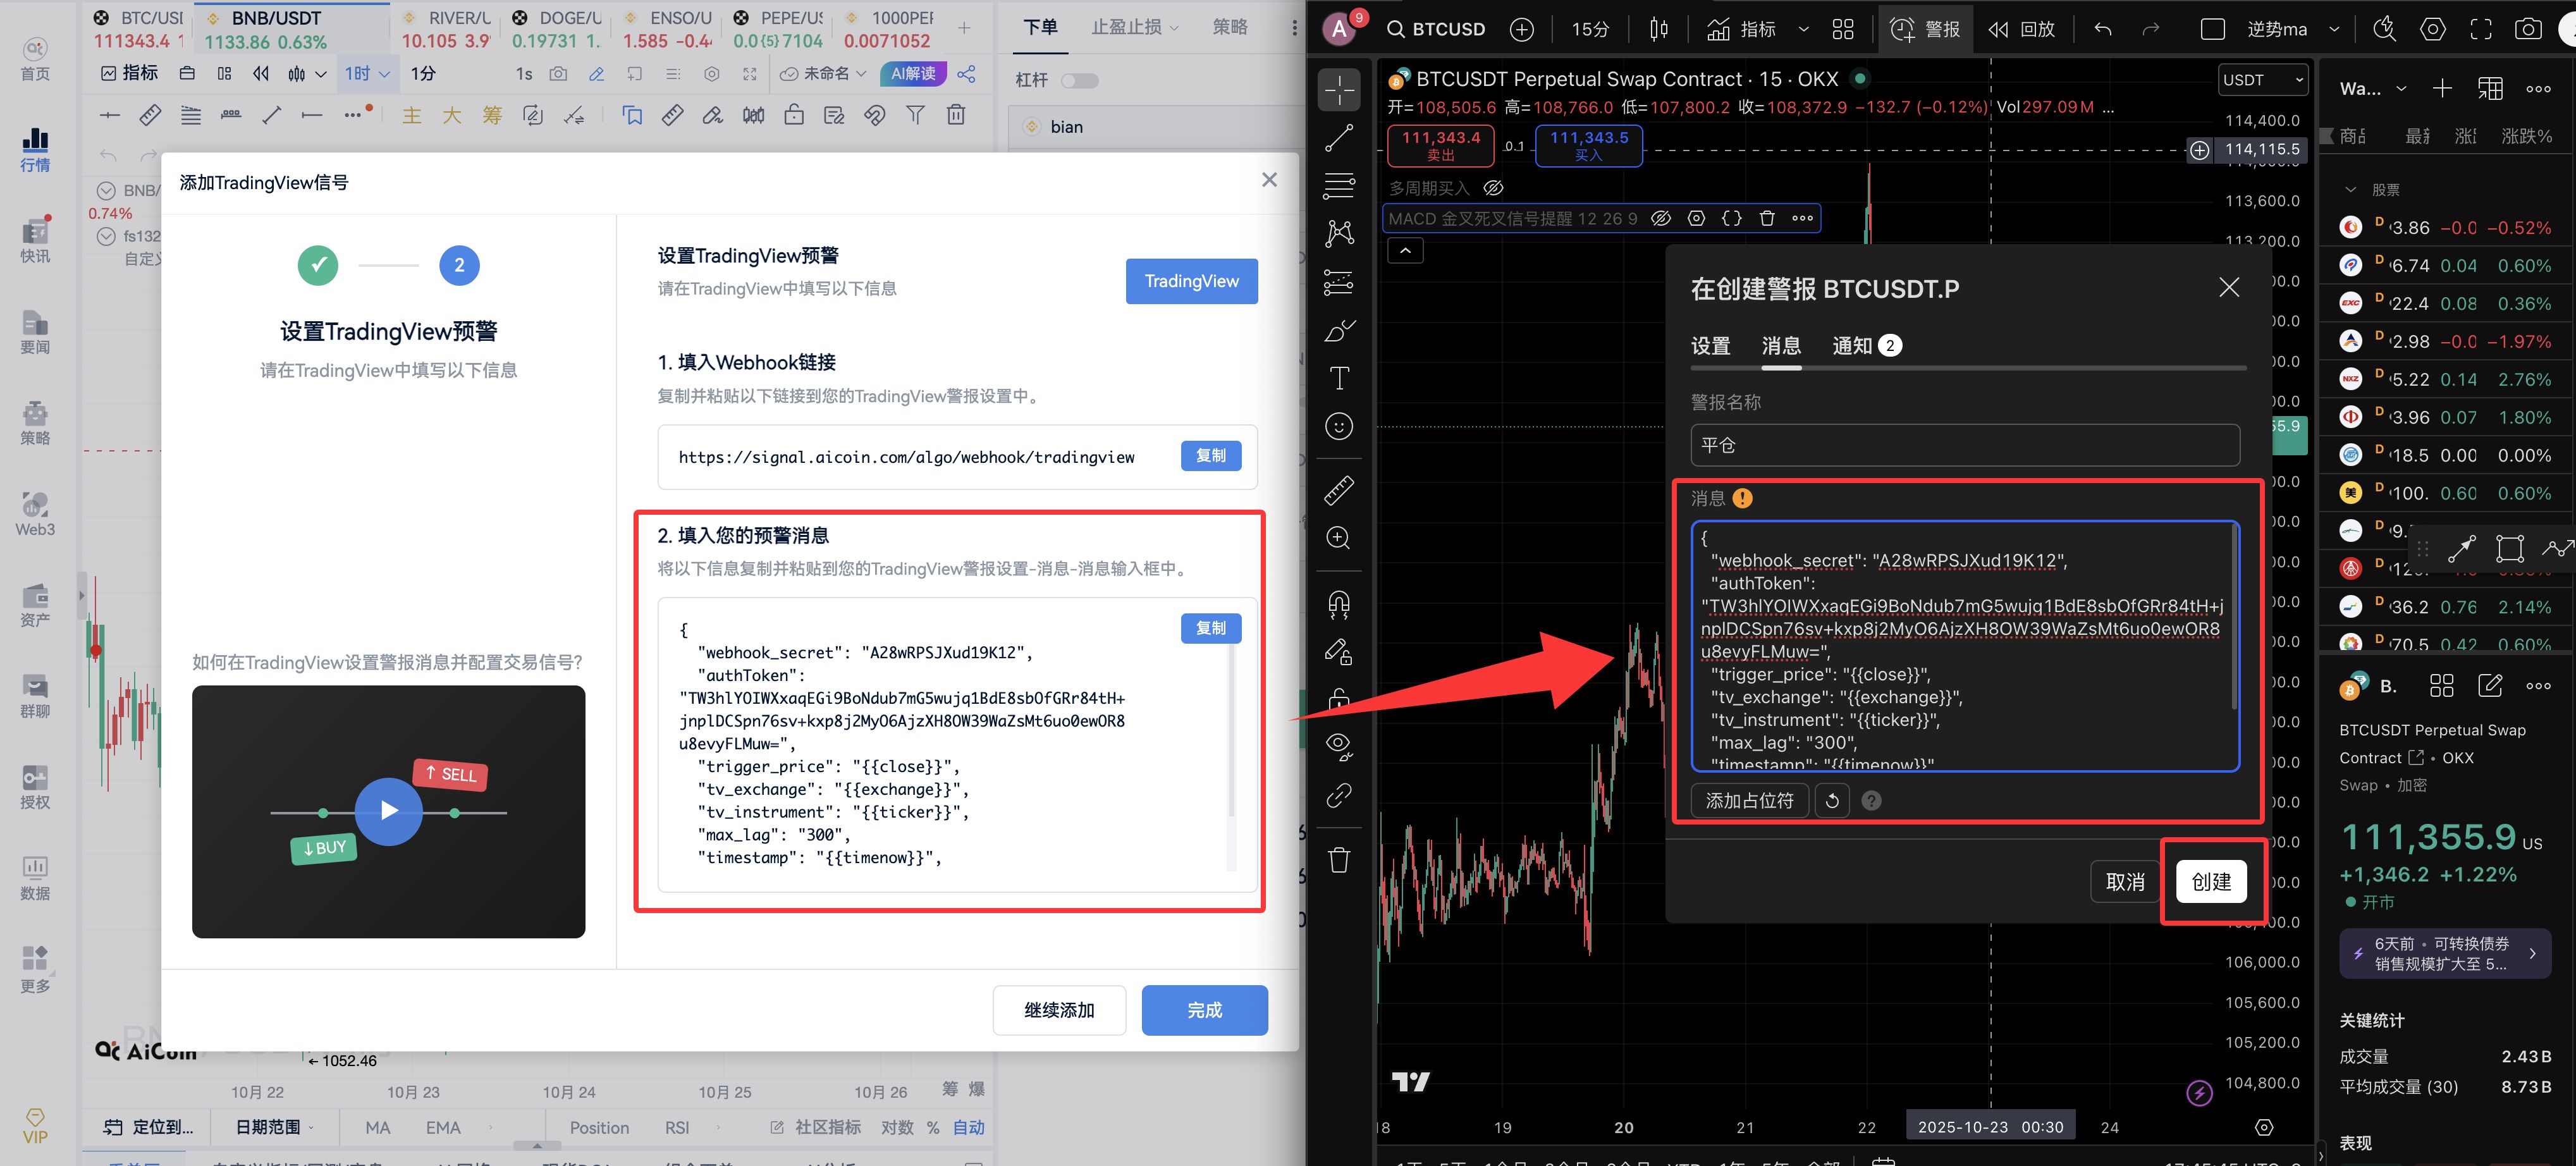Play the TradingView tutorial video
The image size is (2576, 1166).
tap(388, 811)
